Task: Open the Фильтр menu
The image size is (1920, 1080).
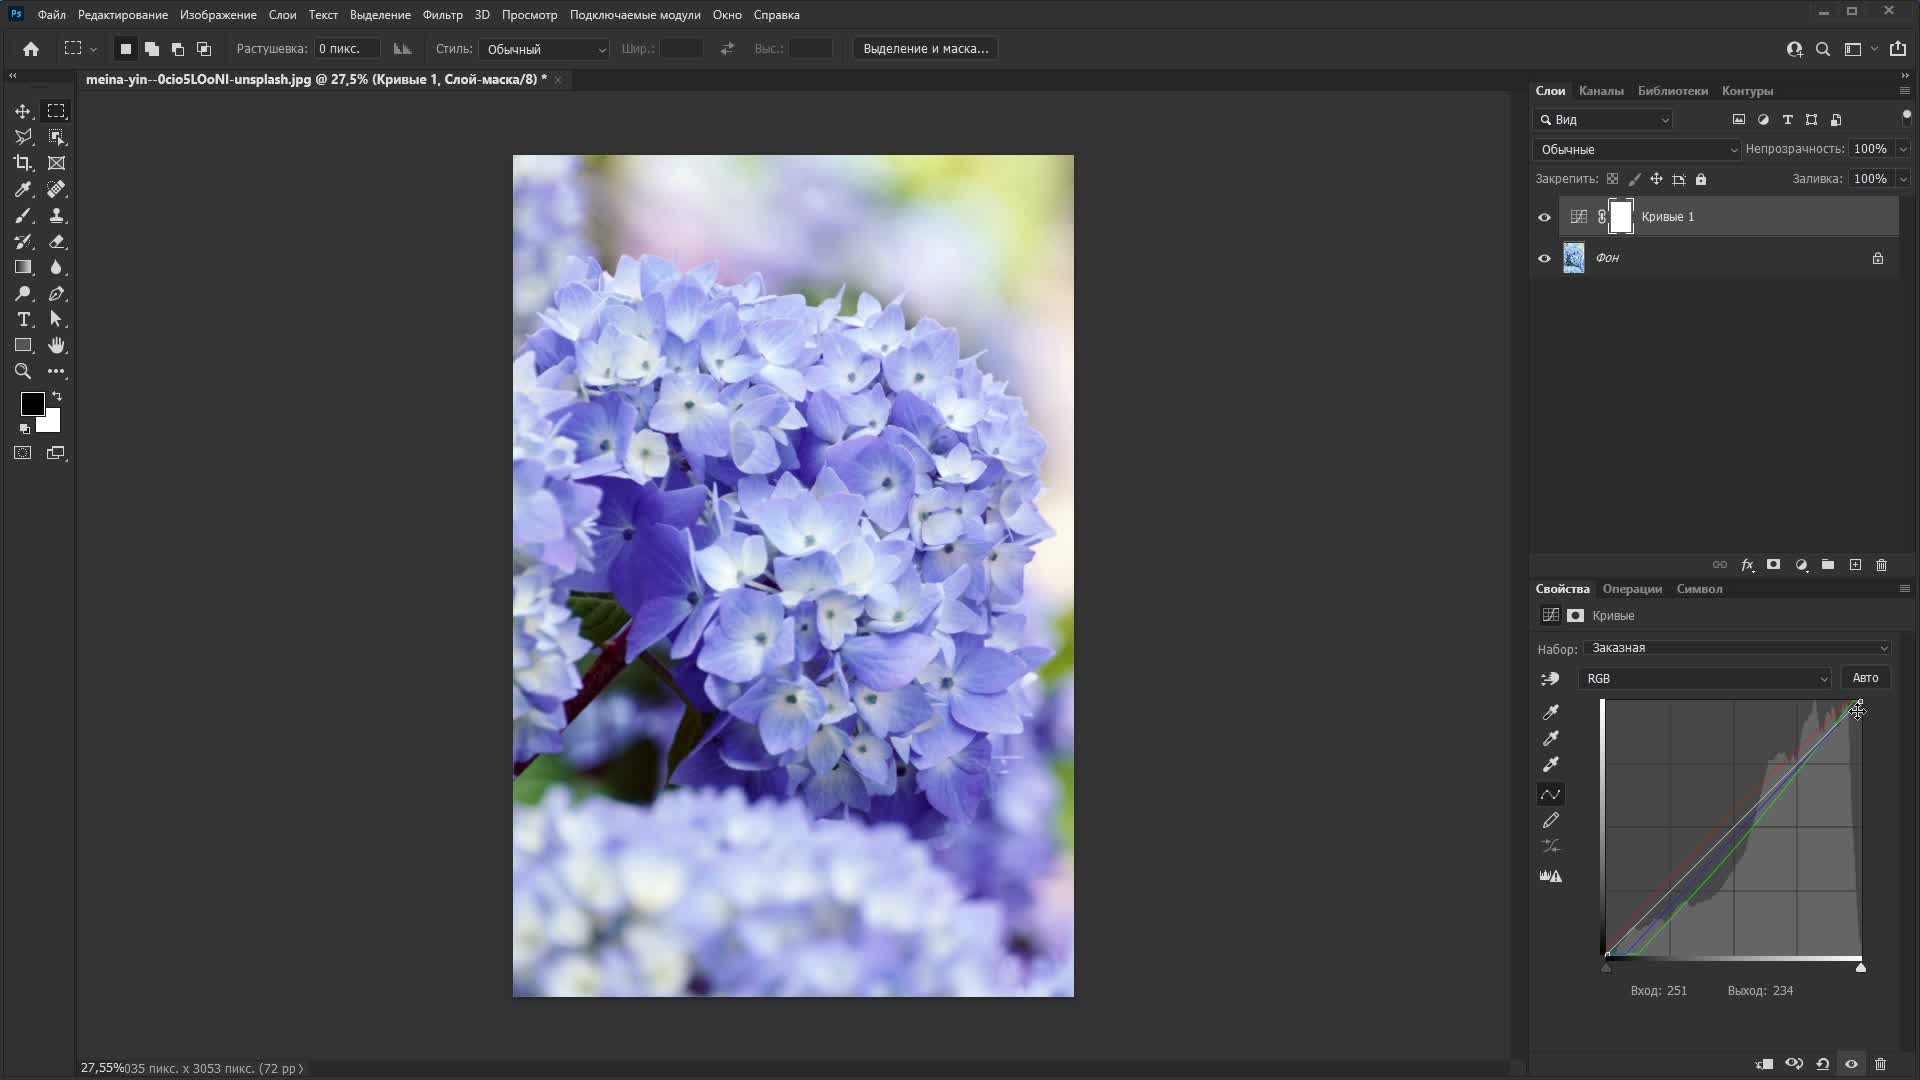Action: (442, 15)
